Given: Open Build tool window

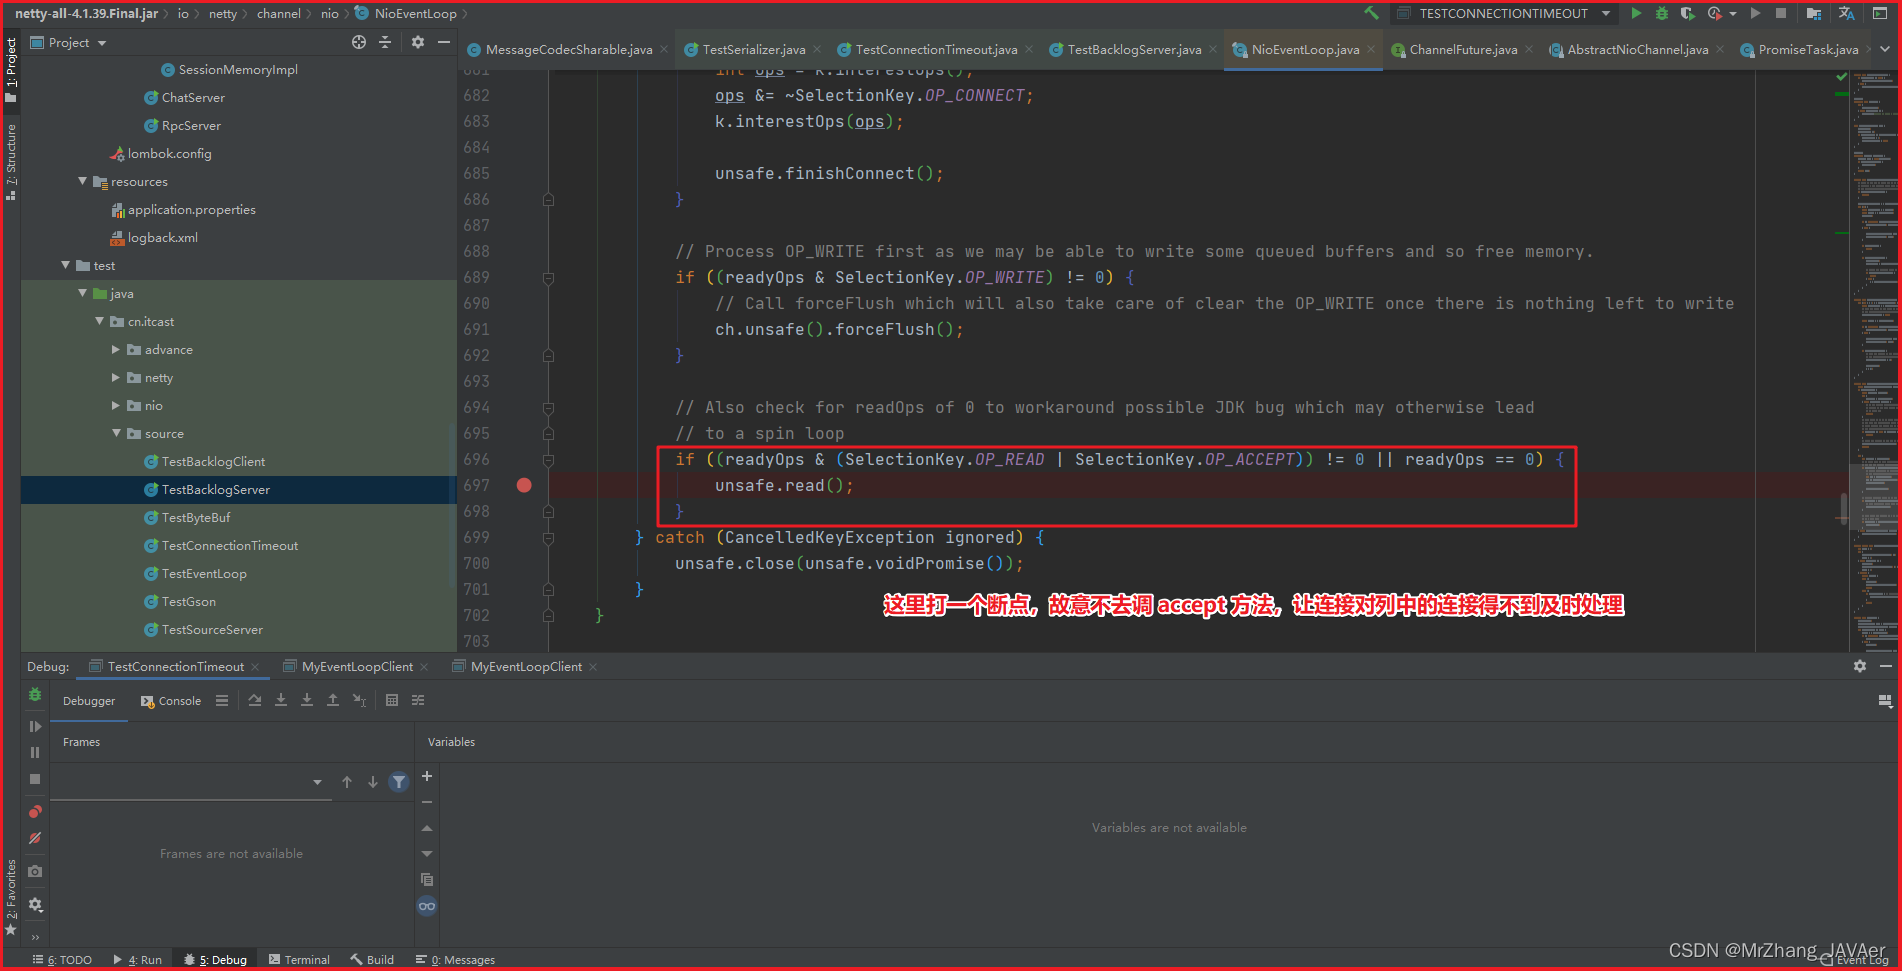Looking at the screenshot, I should [x=372, y=959].
